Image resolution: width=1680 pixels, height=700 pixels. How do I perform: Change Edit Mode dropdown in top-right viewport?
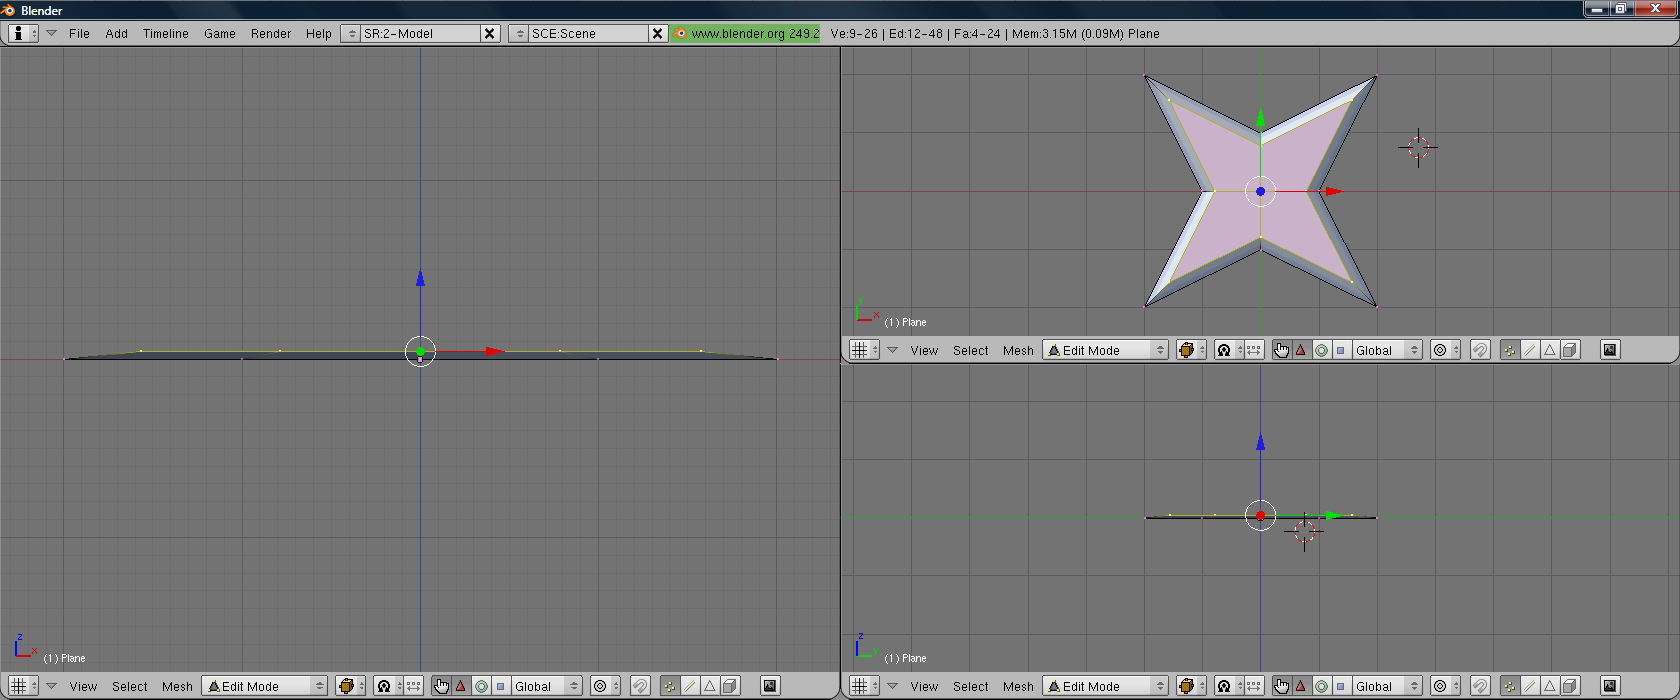coord(1106,350)
